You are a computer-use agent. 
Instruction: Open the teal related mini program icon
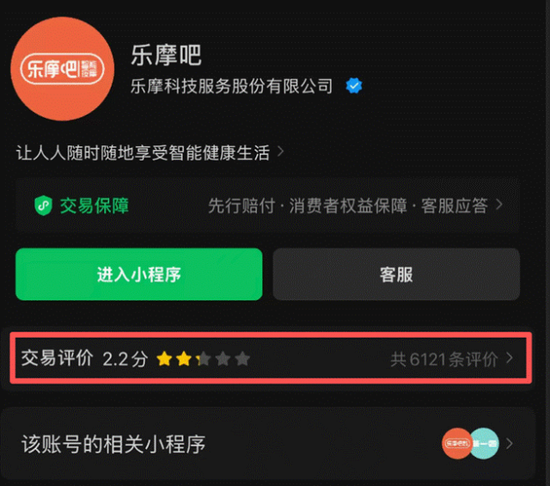pyautogui.click(x=485, y=444)
